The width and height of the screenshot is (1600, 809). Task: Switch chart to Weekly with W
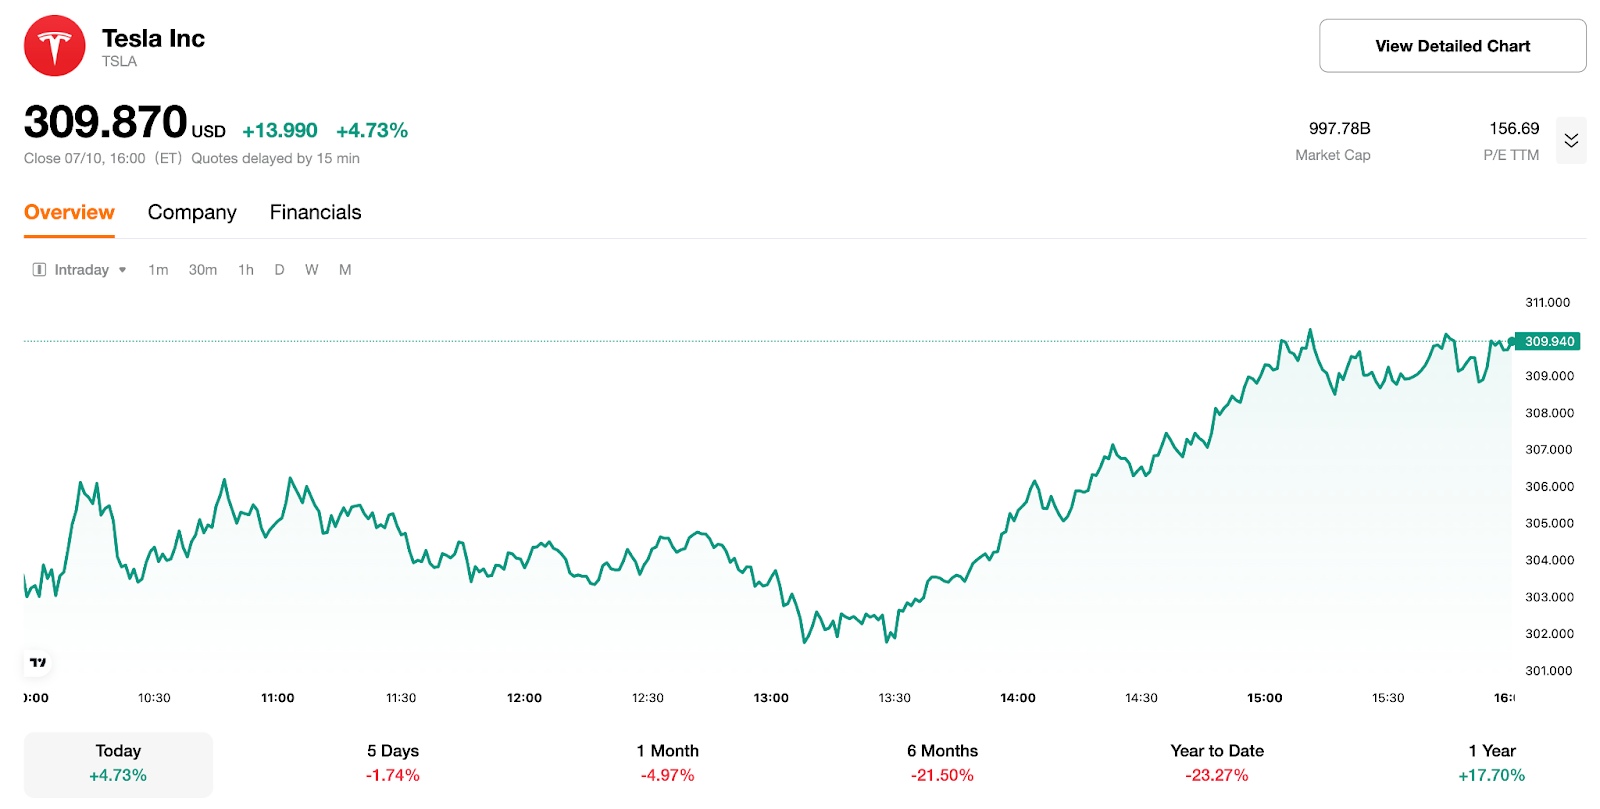click(311, 269)
